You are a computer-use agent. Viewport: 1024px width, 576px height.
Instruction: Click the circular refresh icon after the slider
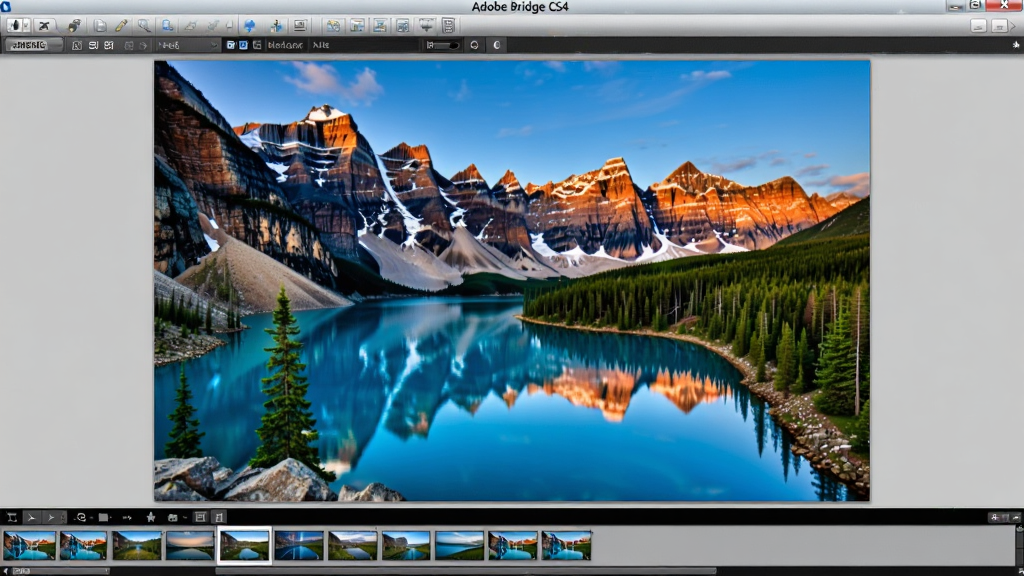[474, 45]
